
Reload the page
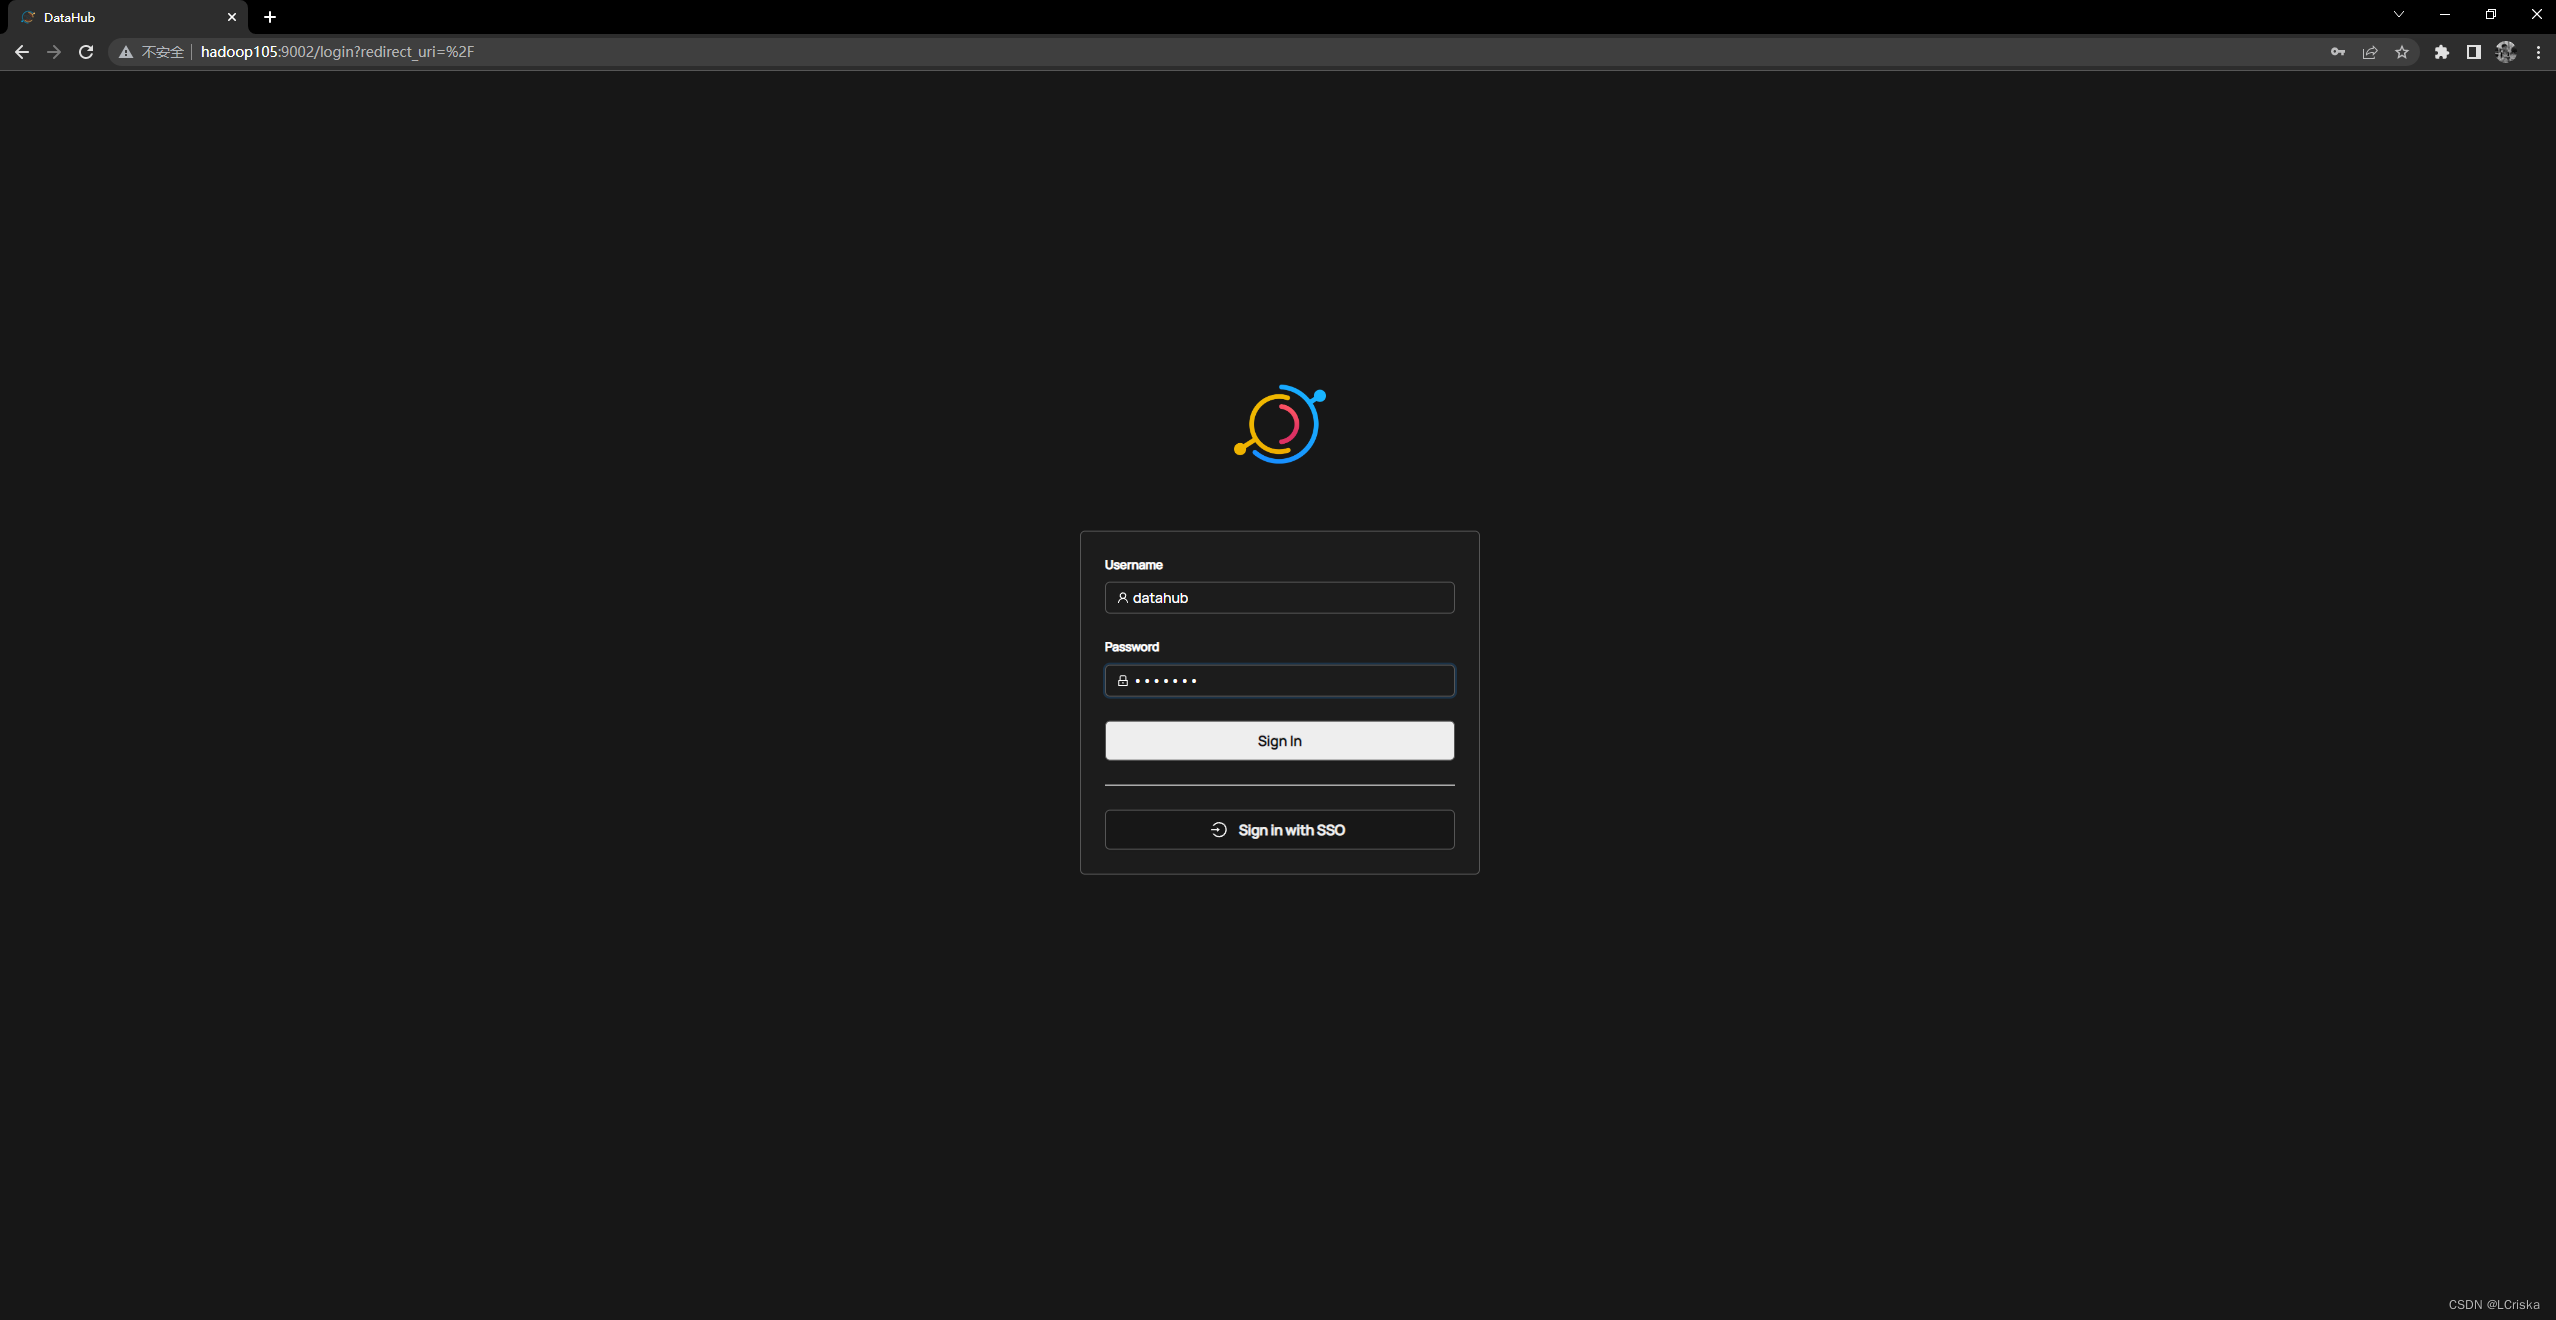click(86, 52)
